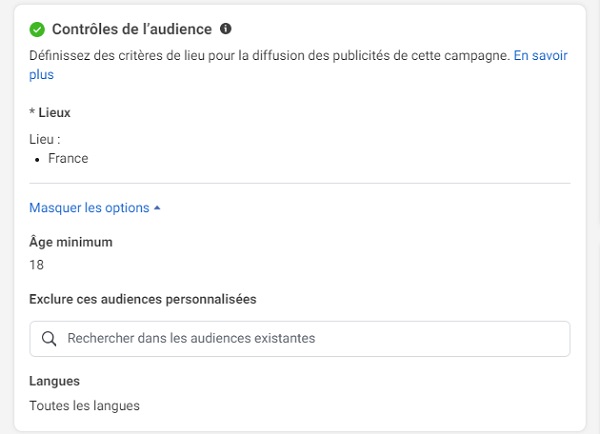The width and height of the screenshot is (600, 434).
Task: Click the bullet point before France
Action: tap(37, 159)
